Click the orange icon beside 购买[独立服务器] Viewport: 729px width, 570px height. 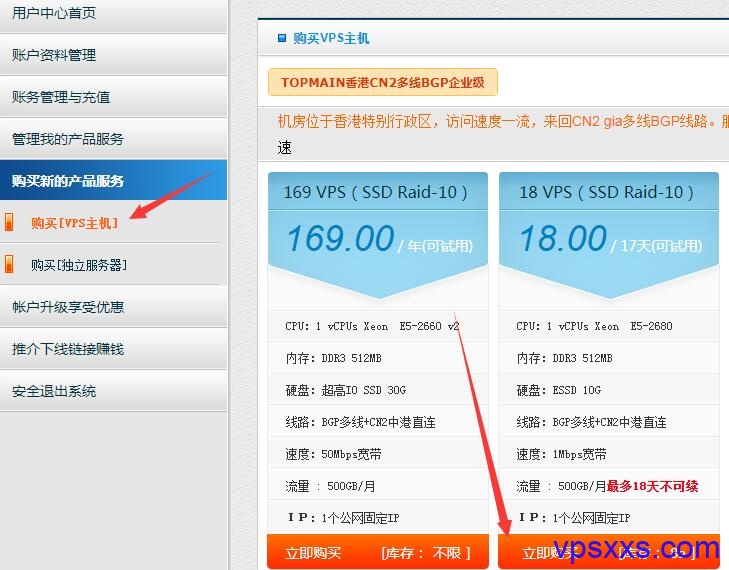(10, 265)
